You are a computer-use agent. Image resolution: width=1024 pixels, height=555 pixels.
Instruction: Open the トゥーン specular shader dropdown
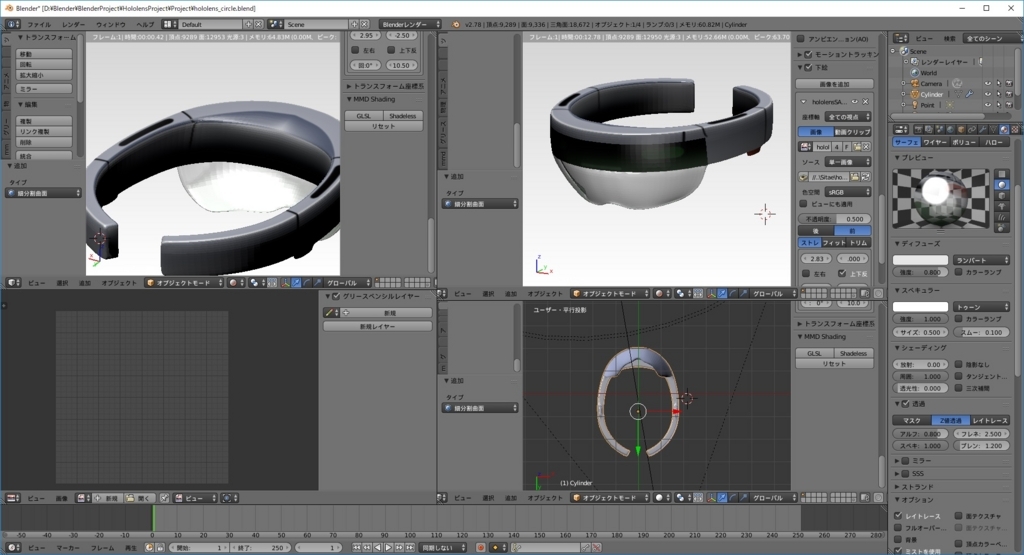(x=981, y=307)
